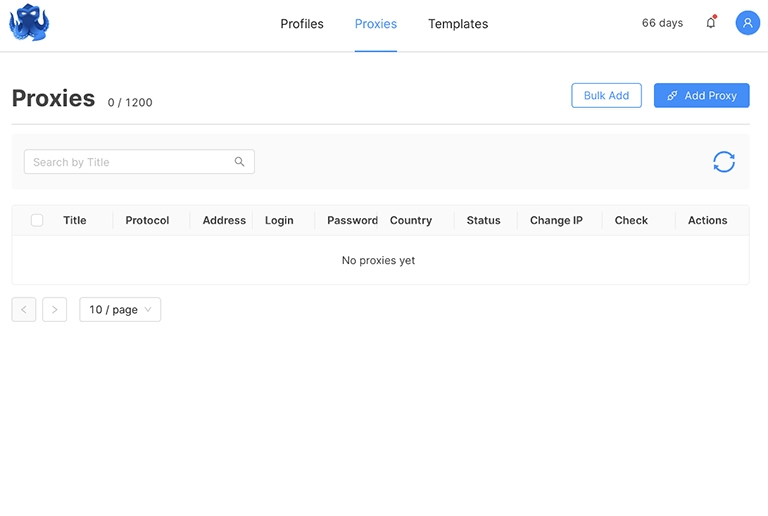Click the search magnifier icon
The image size is (768, 516).
pyautogui.click(x=239, y=162)
